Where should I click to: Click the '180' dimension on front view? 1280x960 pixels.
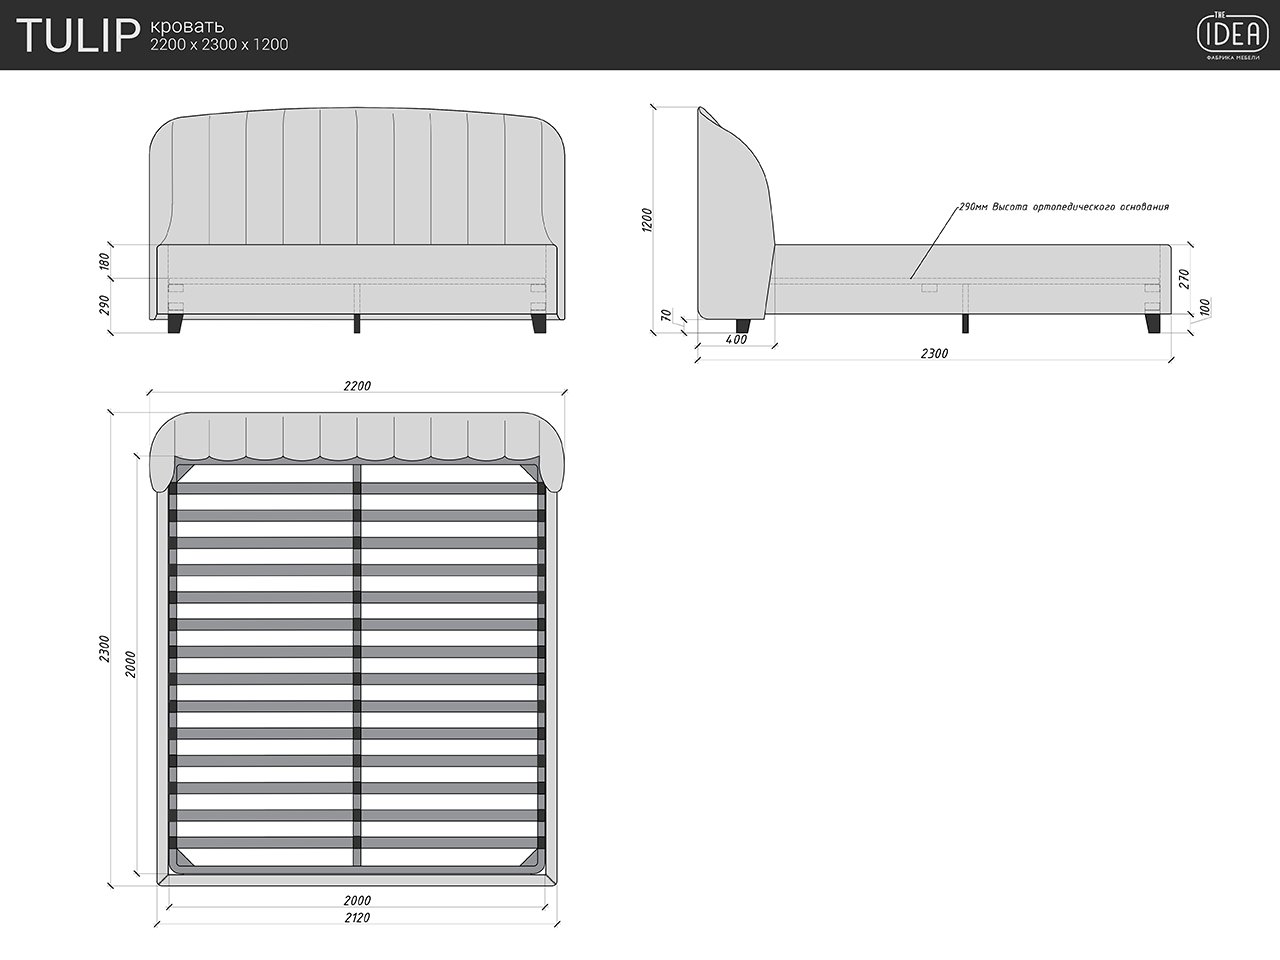(x=104, y=261)
